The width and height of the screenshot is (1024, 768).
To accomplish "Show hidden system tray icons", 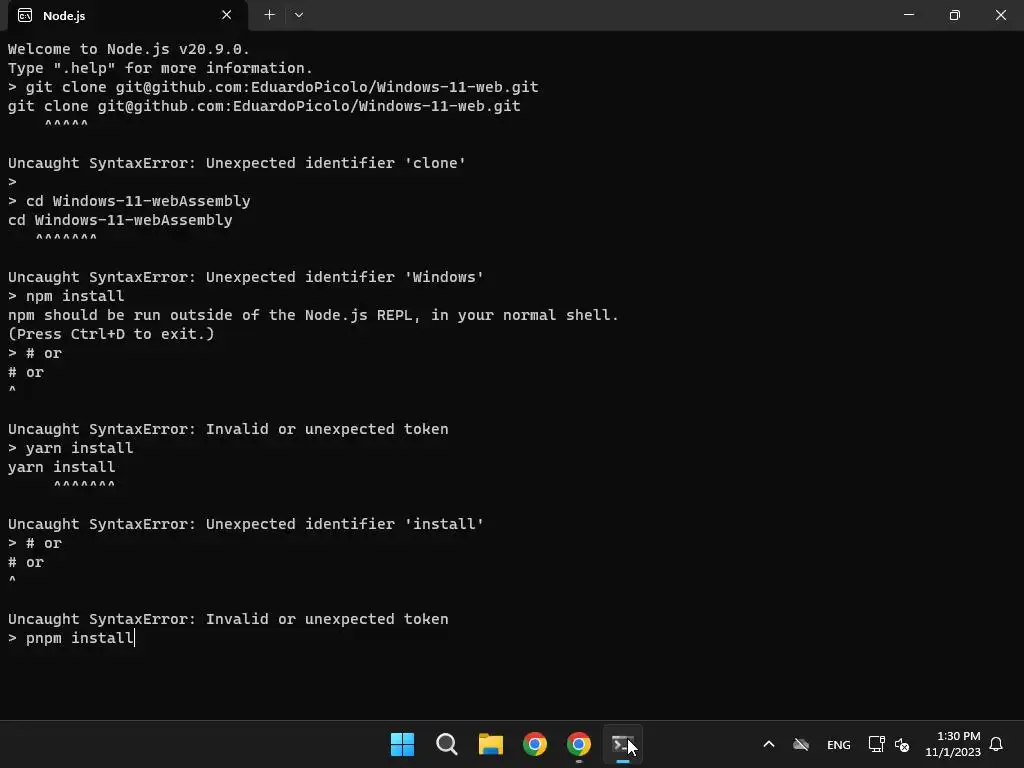I will [769, 744].
